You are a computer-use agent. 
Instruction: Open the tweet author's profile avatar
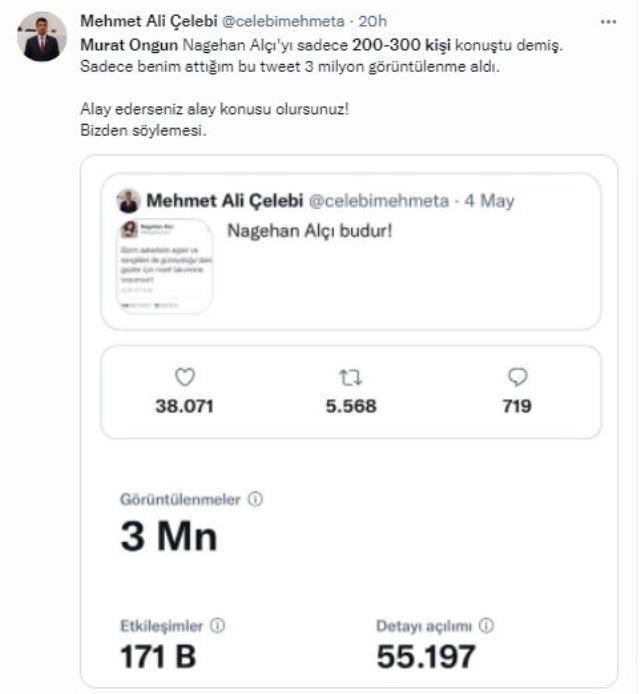point(41,38)
